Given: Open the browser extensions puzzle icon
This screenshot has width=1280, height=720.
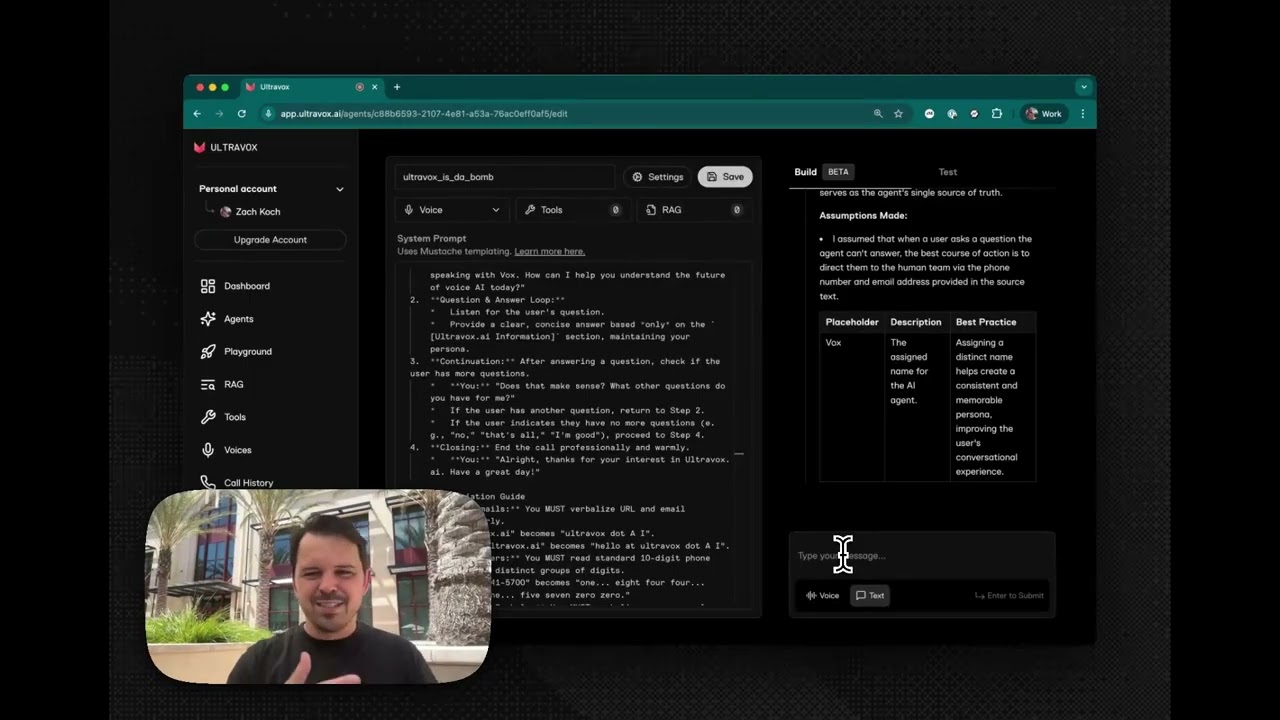Looking at the screenshot, I should click(x=997, y=114).
